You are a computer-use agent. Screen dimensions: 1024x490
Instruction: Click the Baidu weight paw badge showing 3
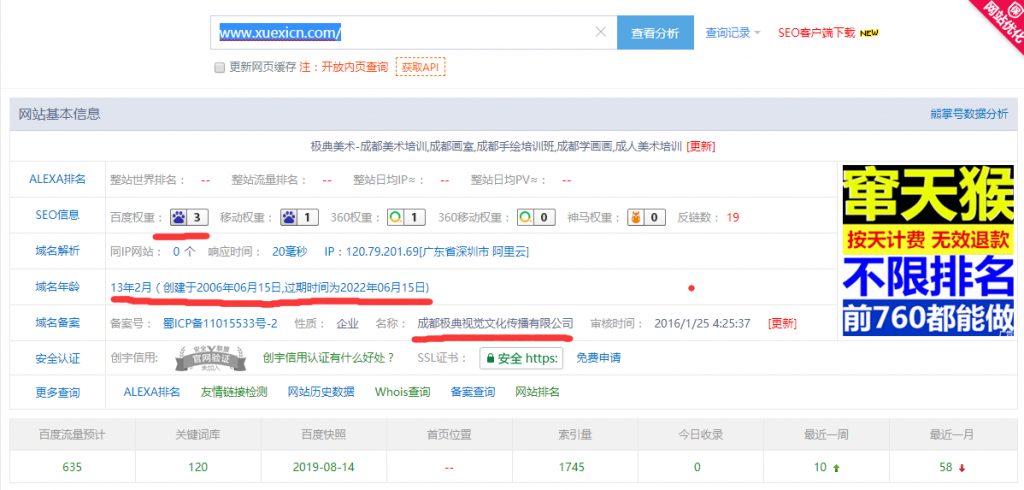pos(189,217)
